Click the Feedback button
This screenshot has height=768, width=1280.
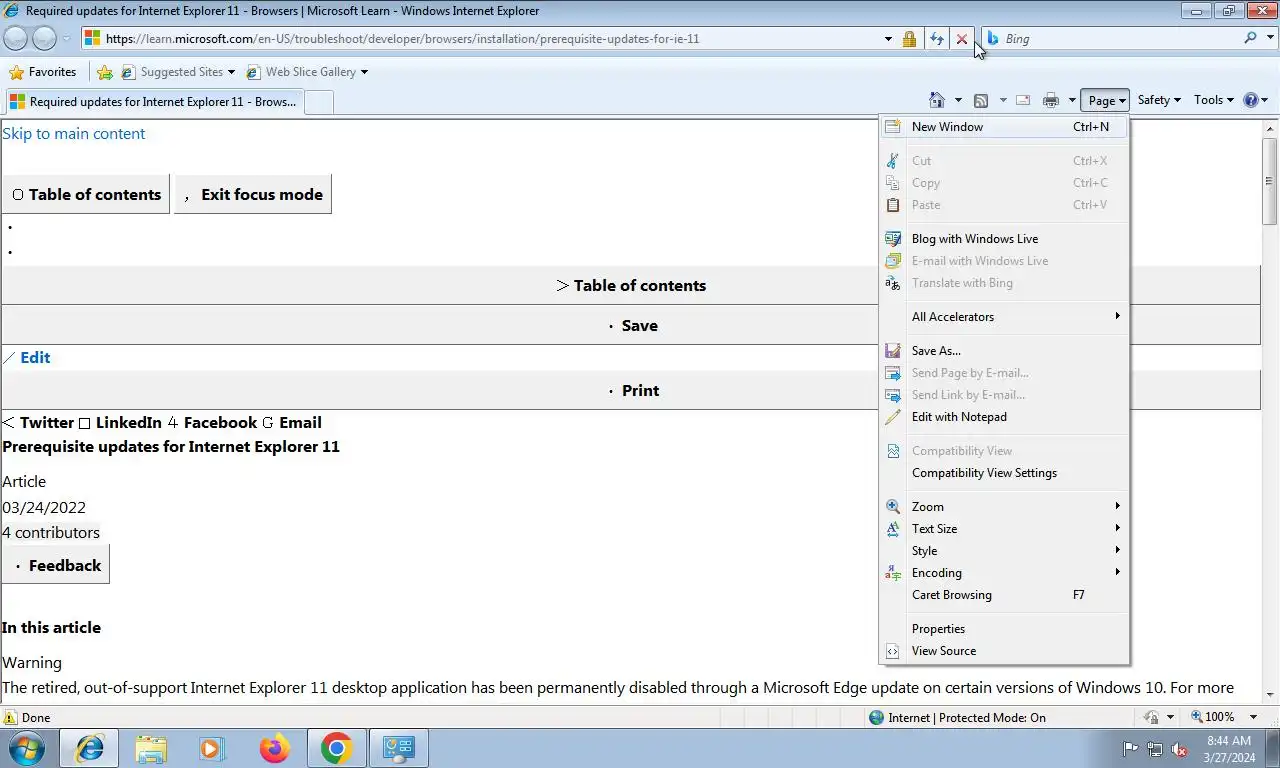point(56,565)
